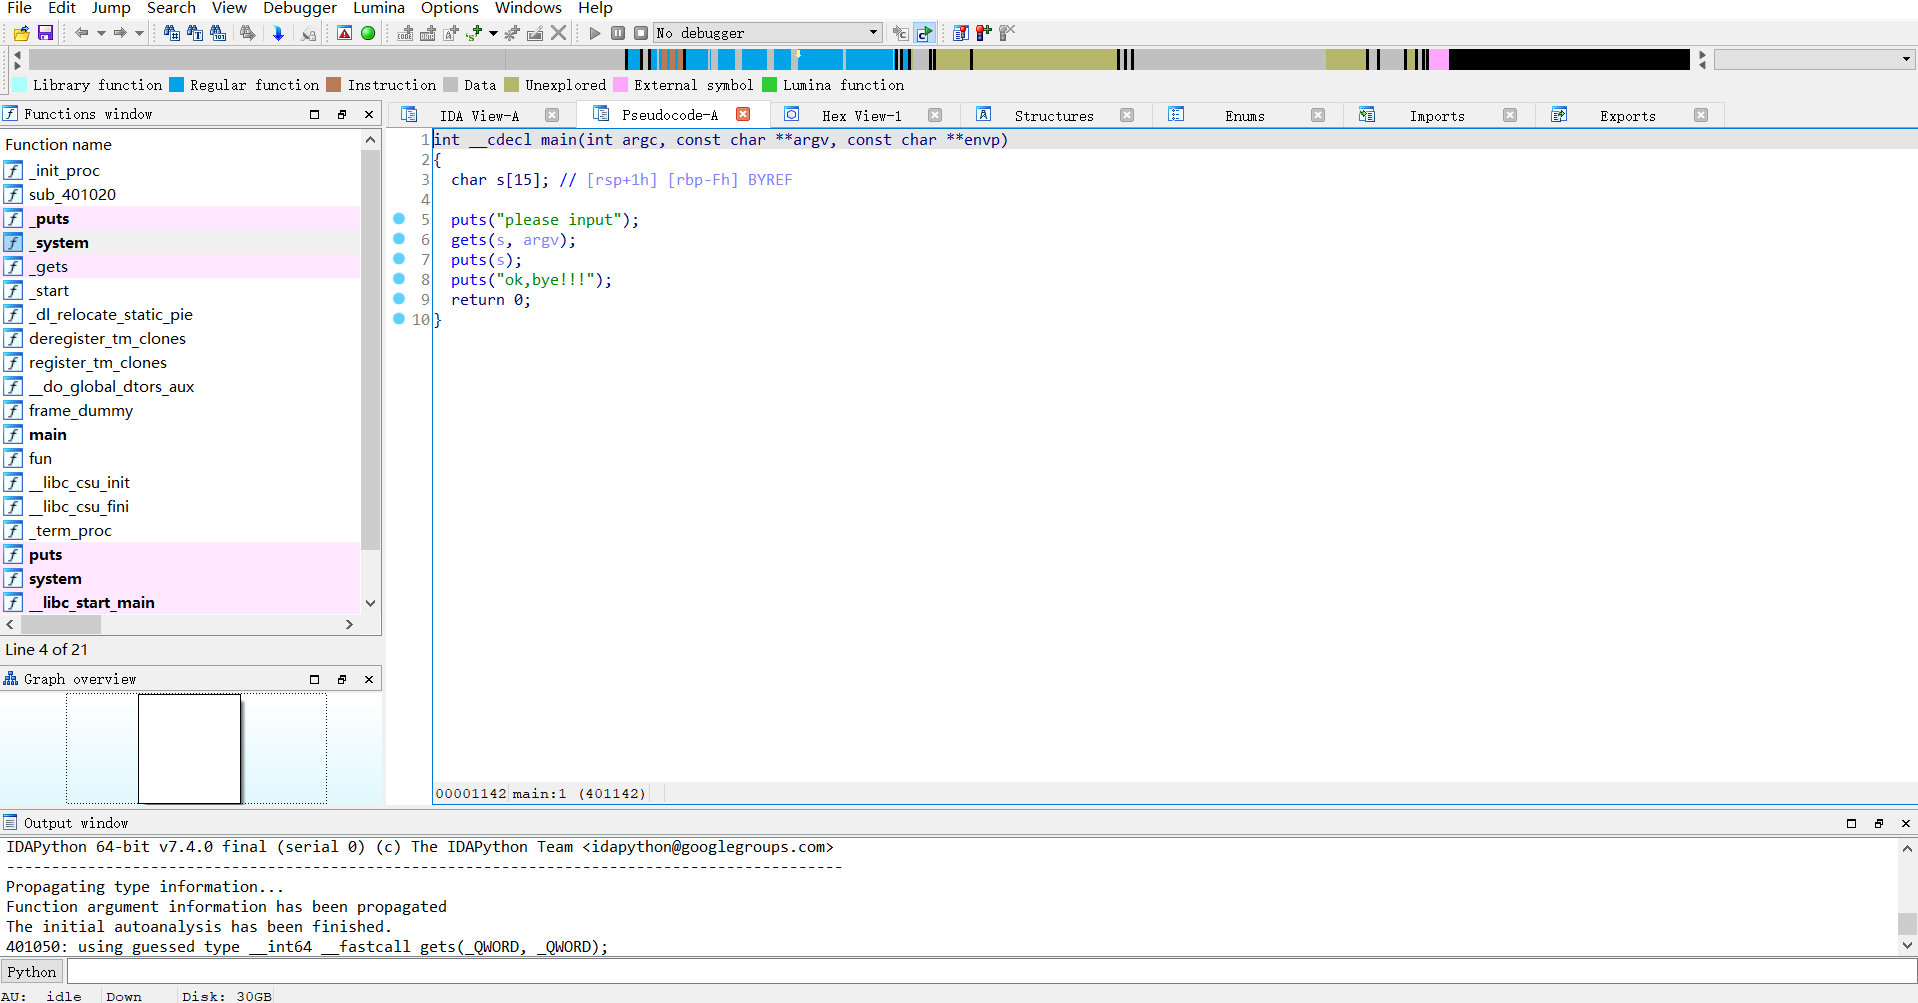Click the X undefine toolbar icon
This screenshot has height=1003, width=1918.
(559, 33)
